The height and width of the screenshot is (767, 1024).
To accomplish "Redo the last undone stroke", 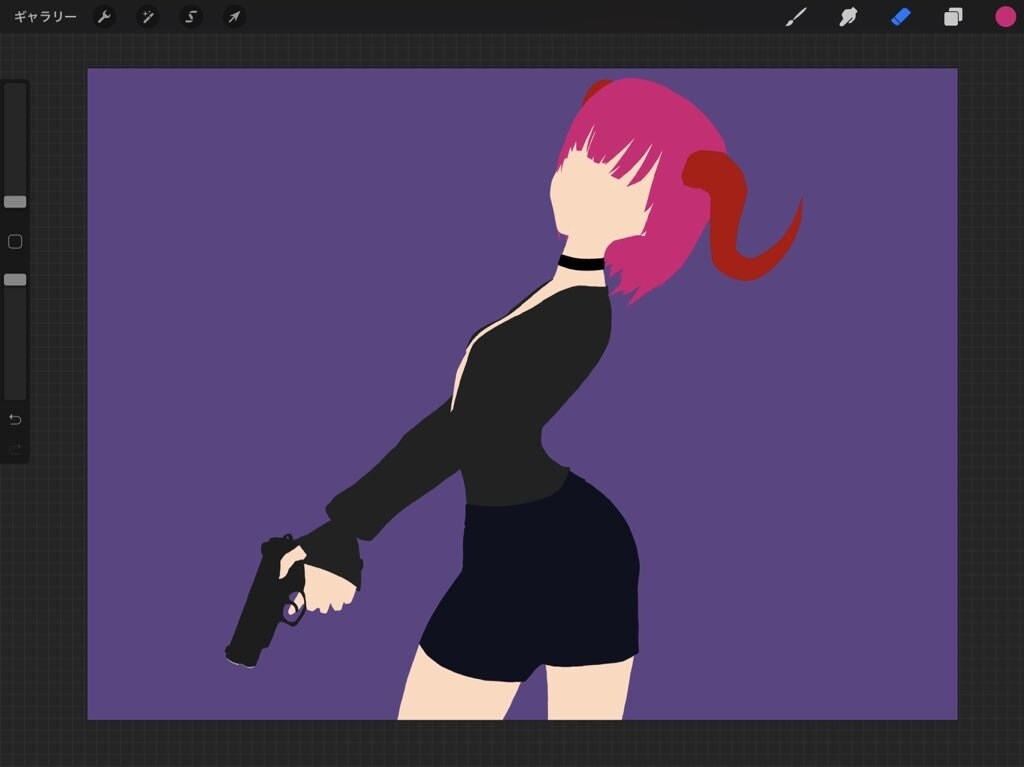I will 15,449.
